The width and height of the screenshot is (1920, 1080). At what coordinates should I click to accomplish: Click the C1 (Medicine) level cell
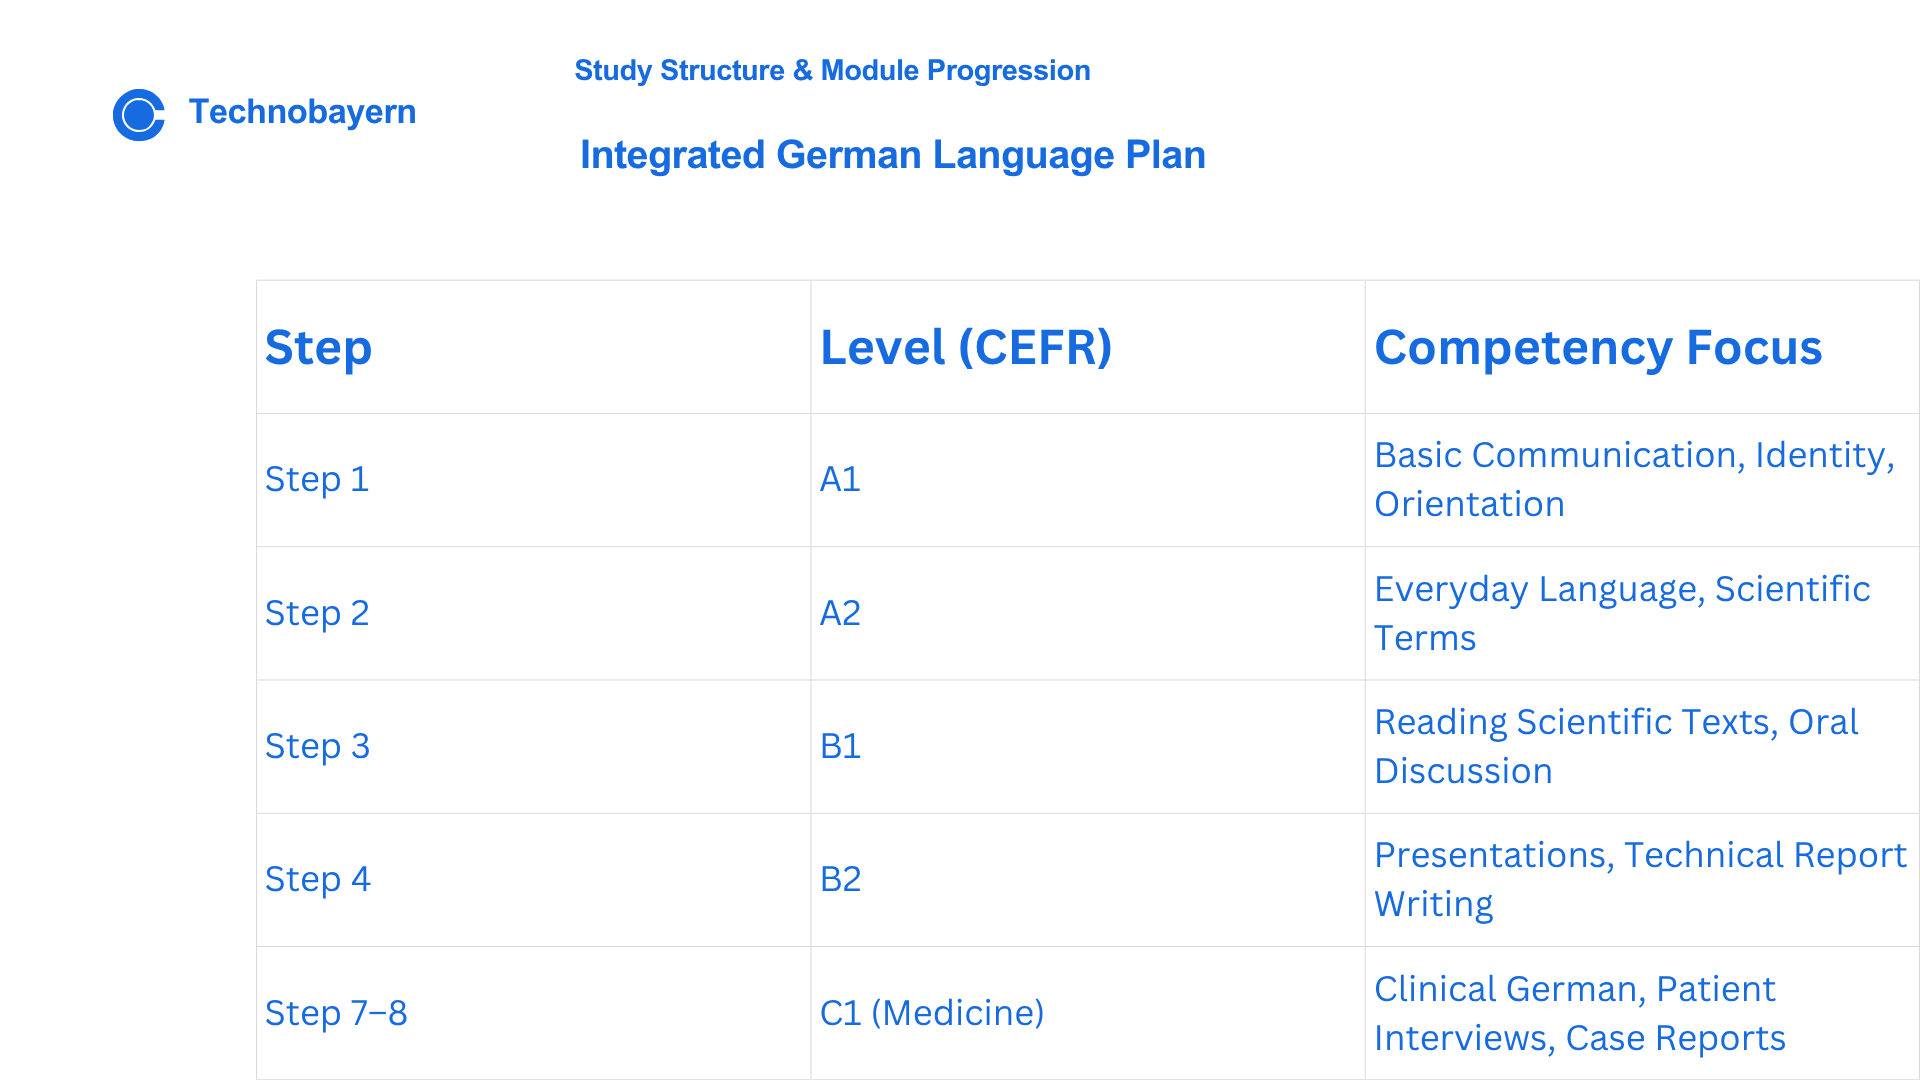point(1087,1013)
